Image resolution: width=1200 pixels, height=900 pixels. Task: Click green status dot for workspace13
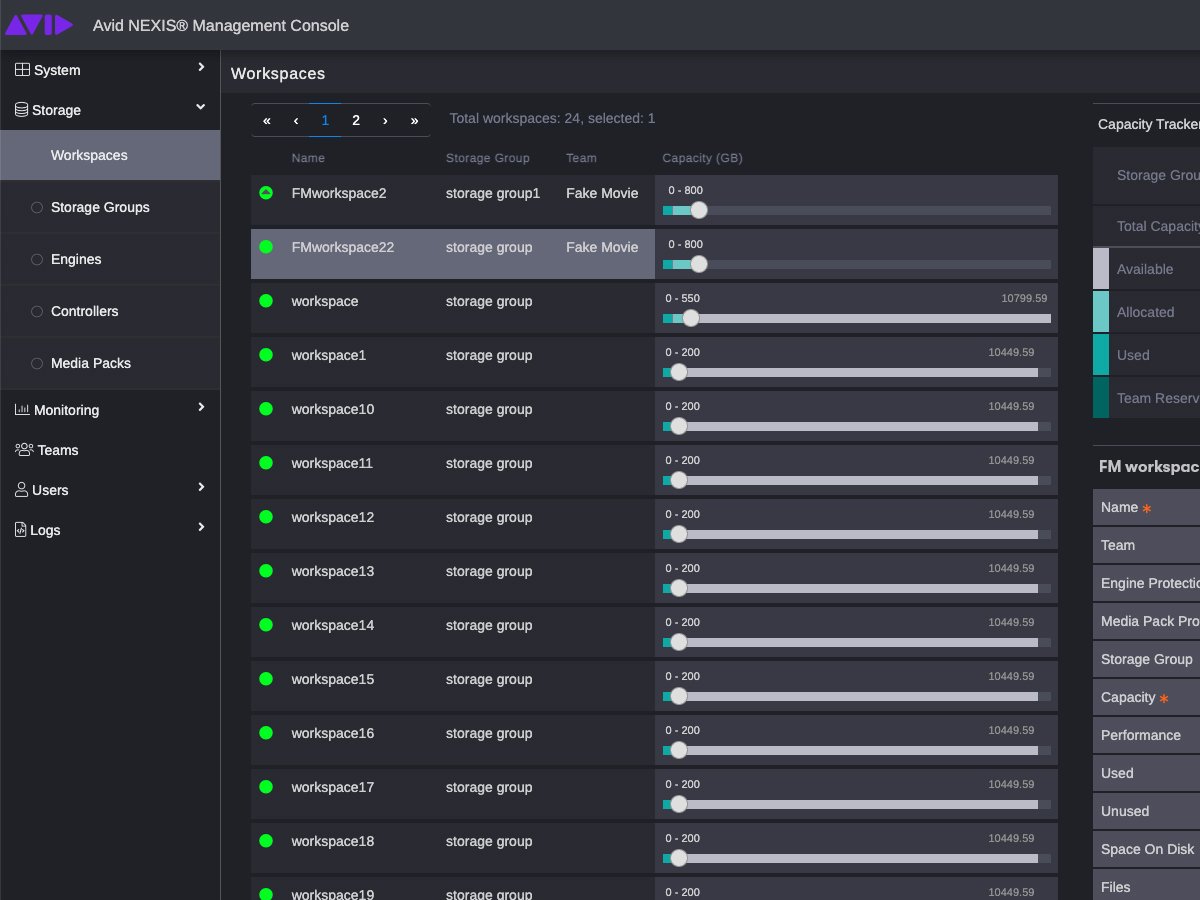[266, 571]
